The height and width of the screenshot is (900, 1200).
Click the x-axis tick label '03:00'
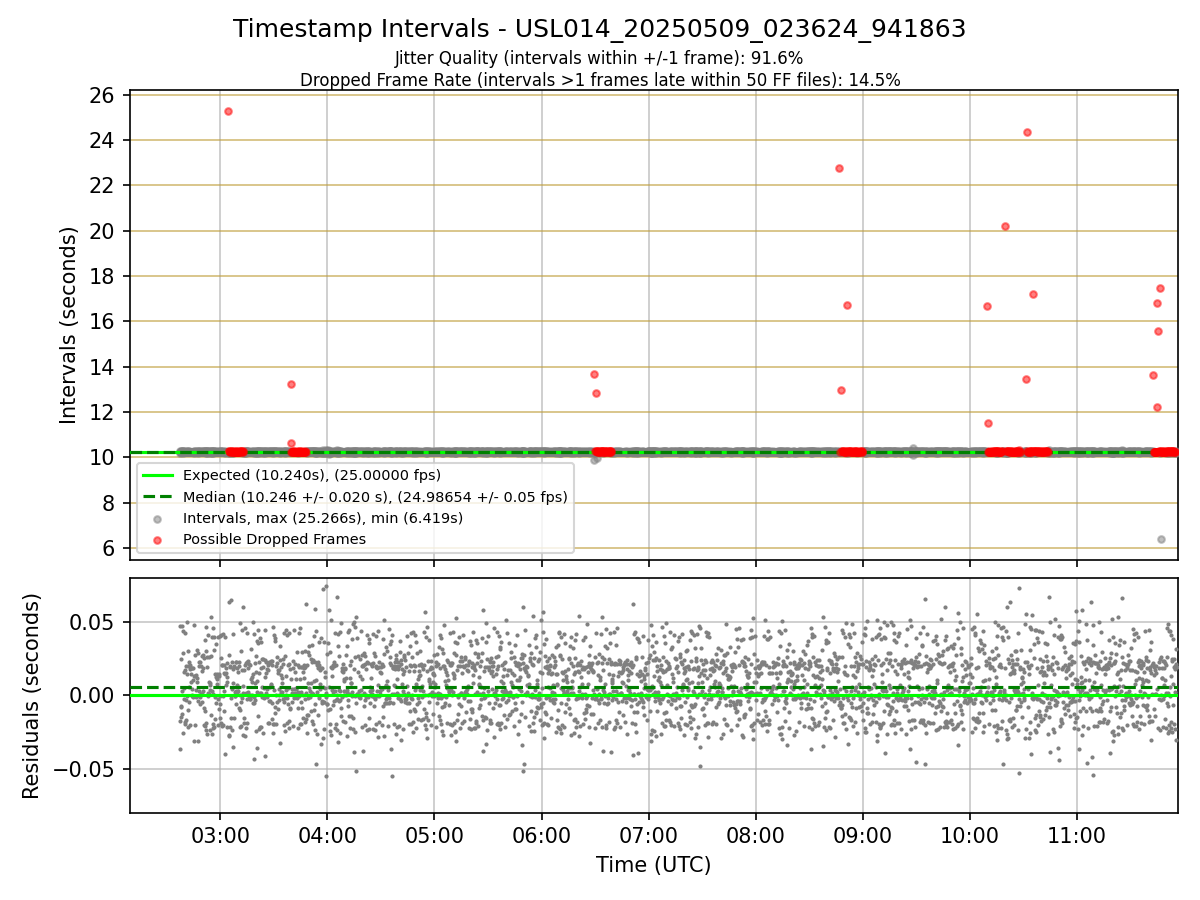click(x=220, y=835)
